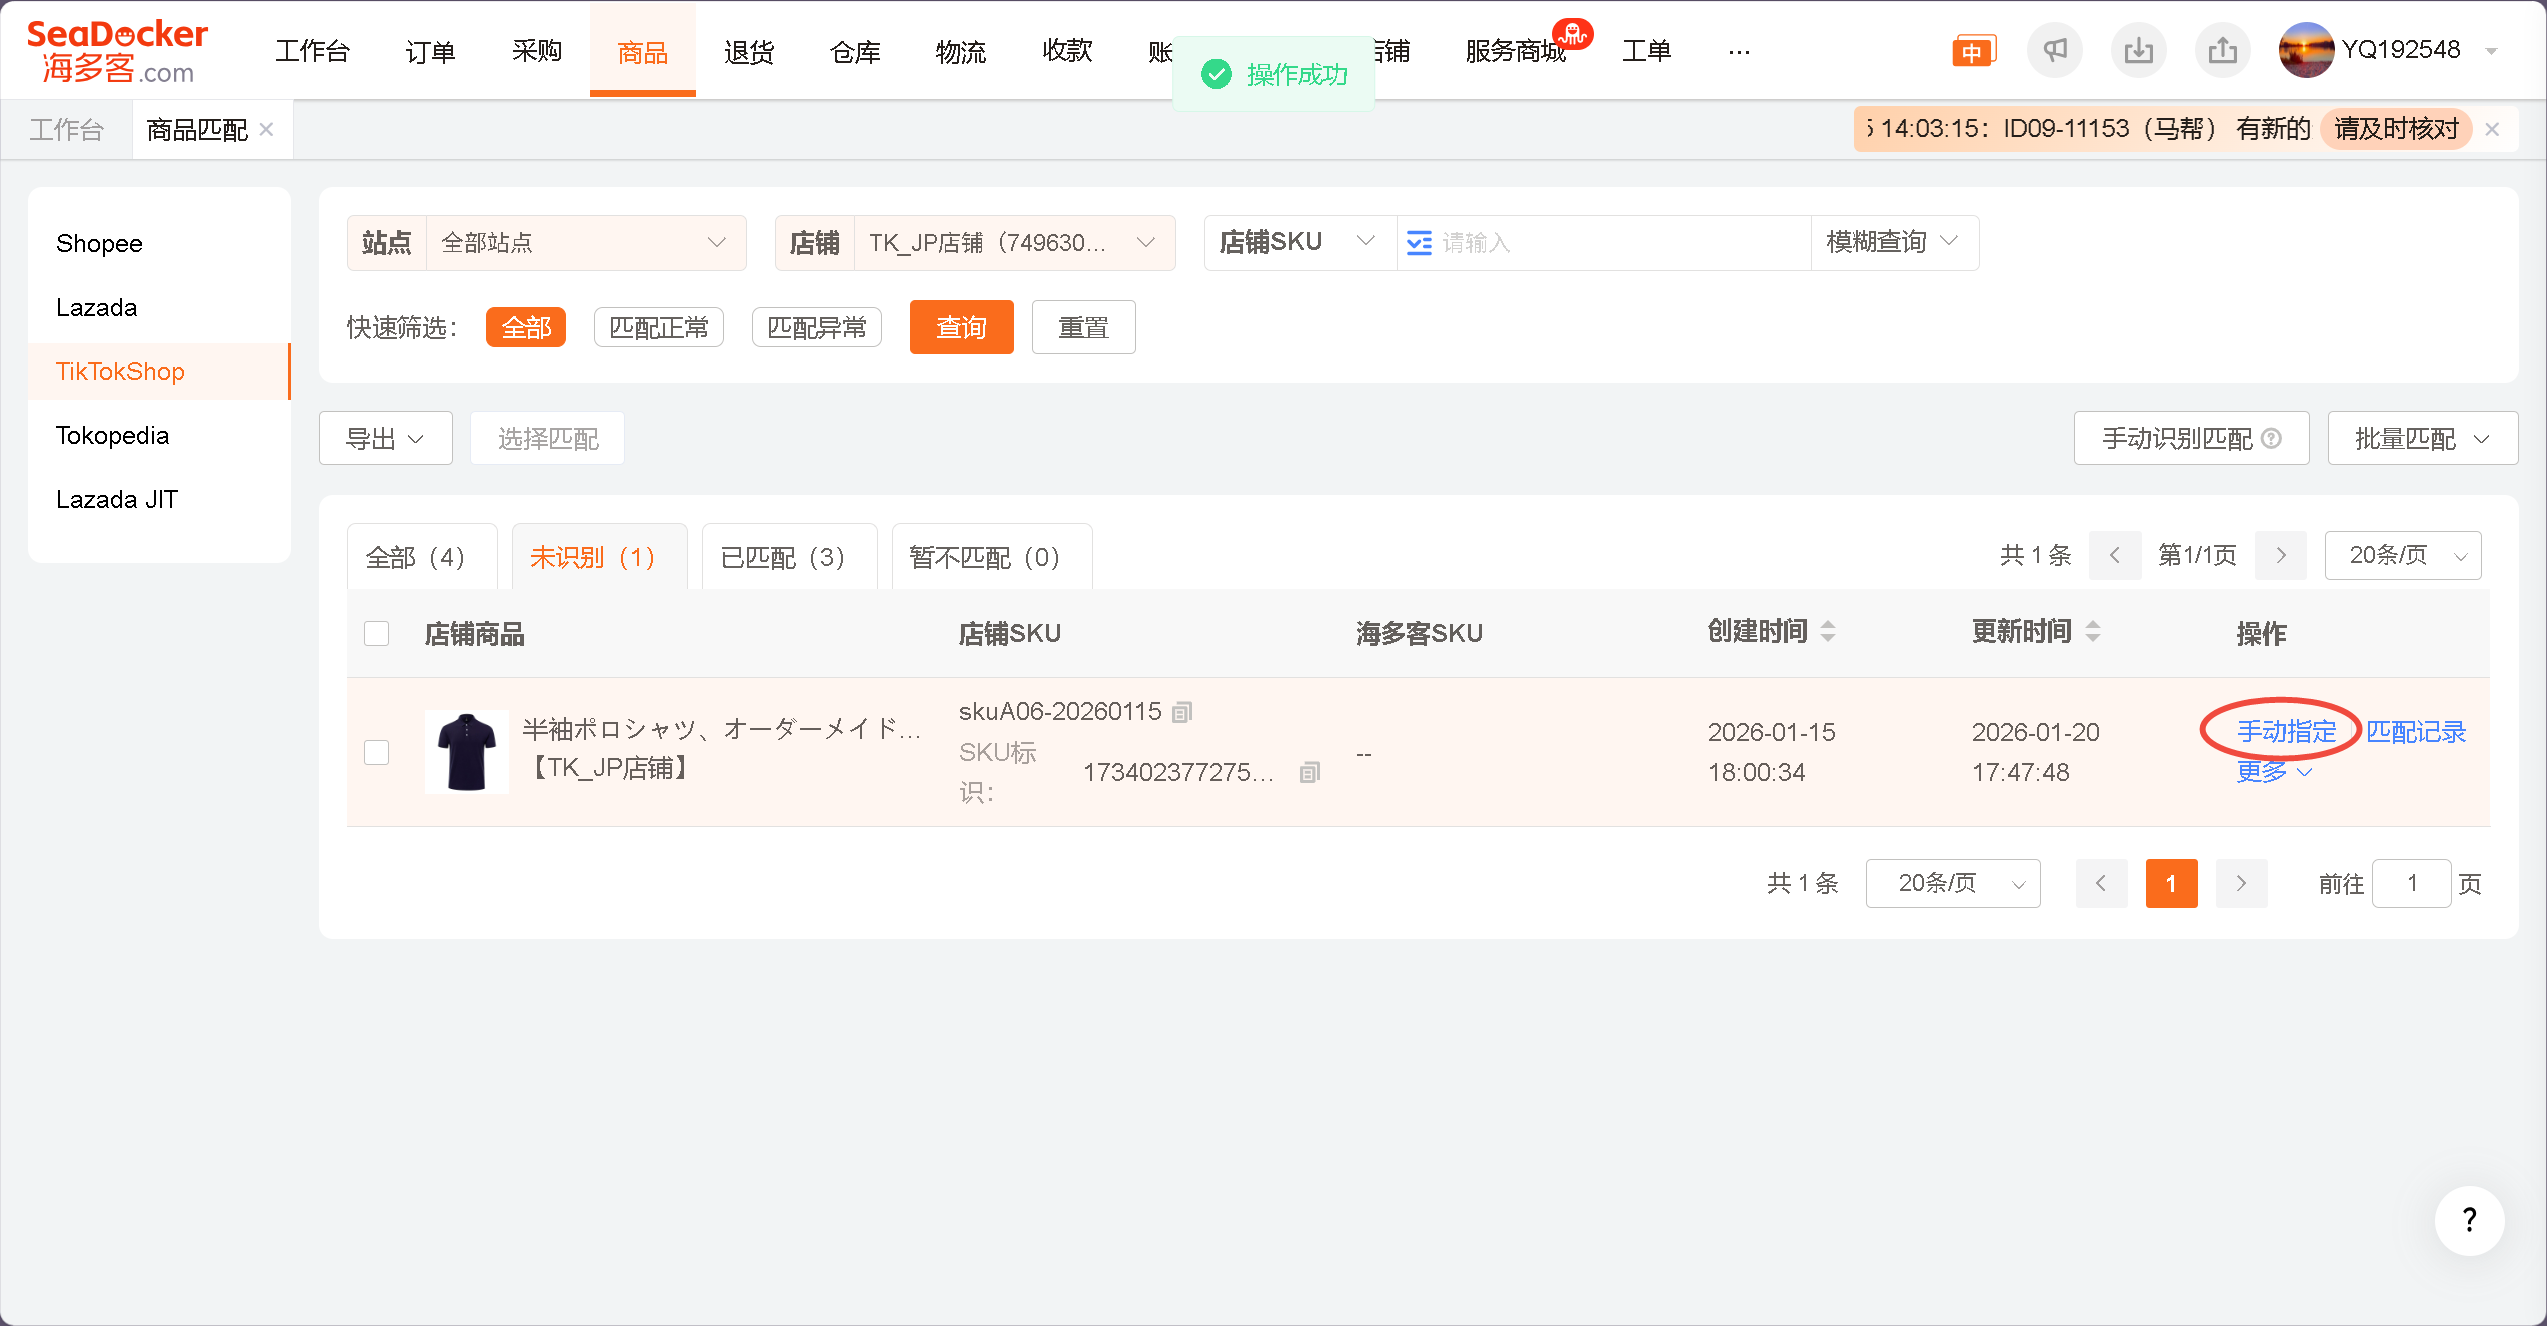The width and height of the screenshot is (2547, 1326).
Task: Click the orange language switch icon
Action: click(1972, 51)
